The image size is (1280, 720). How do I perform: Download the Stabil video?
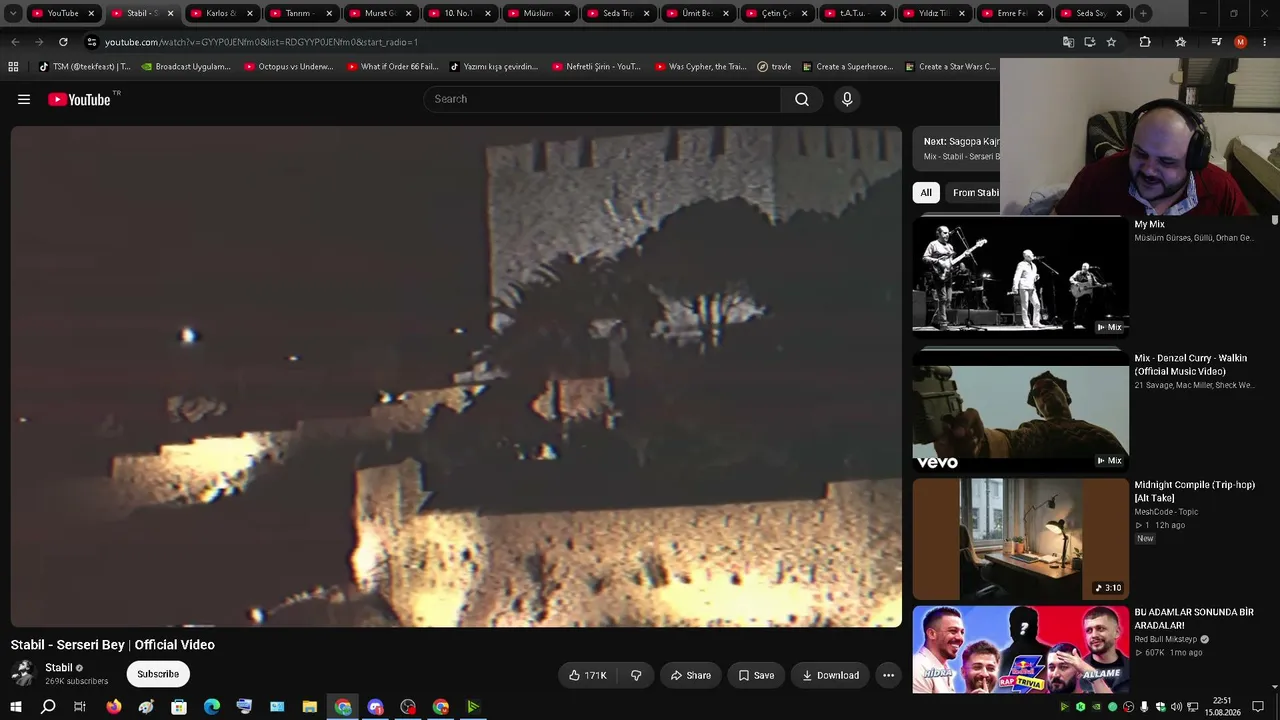[x=830, y=675]
